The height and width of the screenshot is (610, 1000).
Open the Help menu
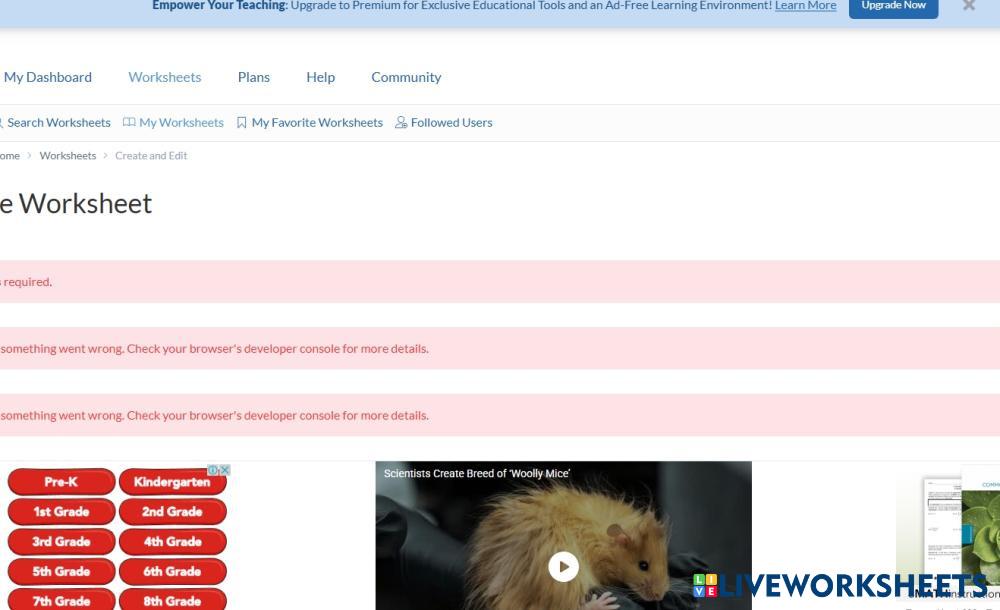coord(321,77)
